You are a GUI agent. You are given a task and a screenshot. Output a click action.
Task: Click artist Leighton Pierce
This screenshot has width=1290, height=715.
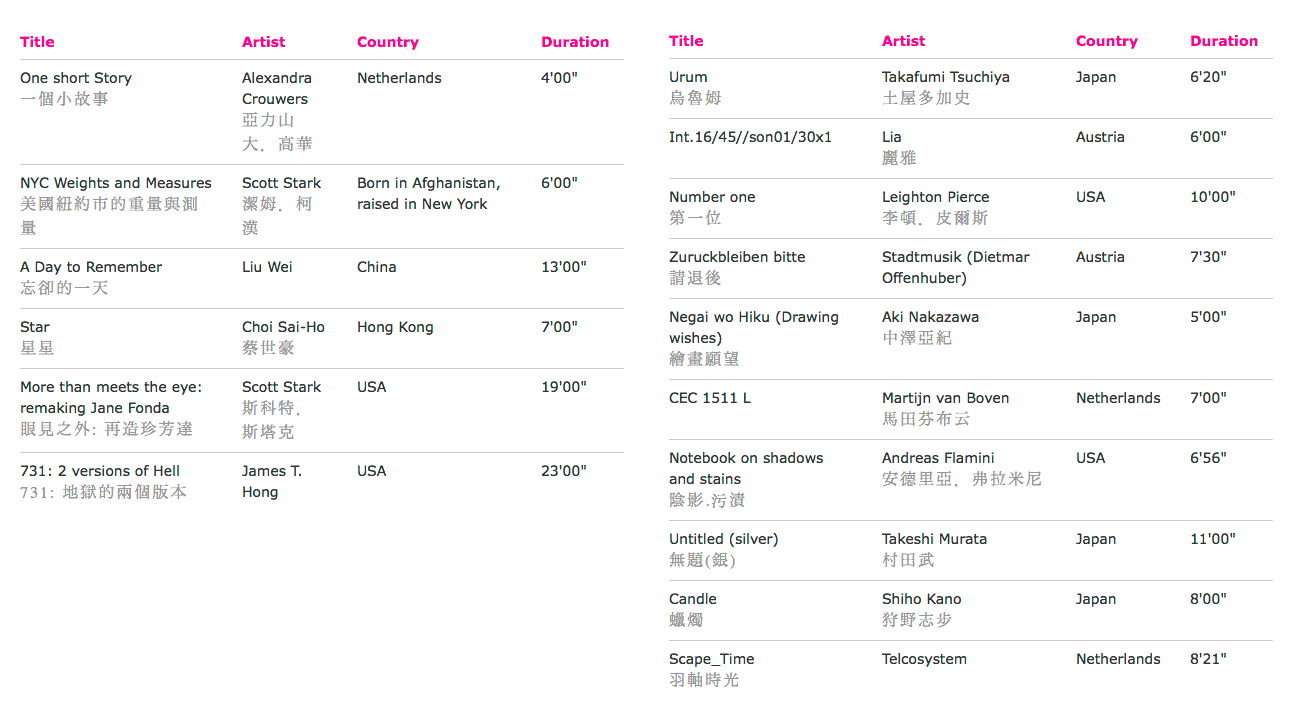point(935,197)
